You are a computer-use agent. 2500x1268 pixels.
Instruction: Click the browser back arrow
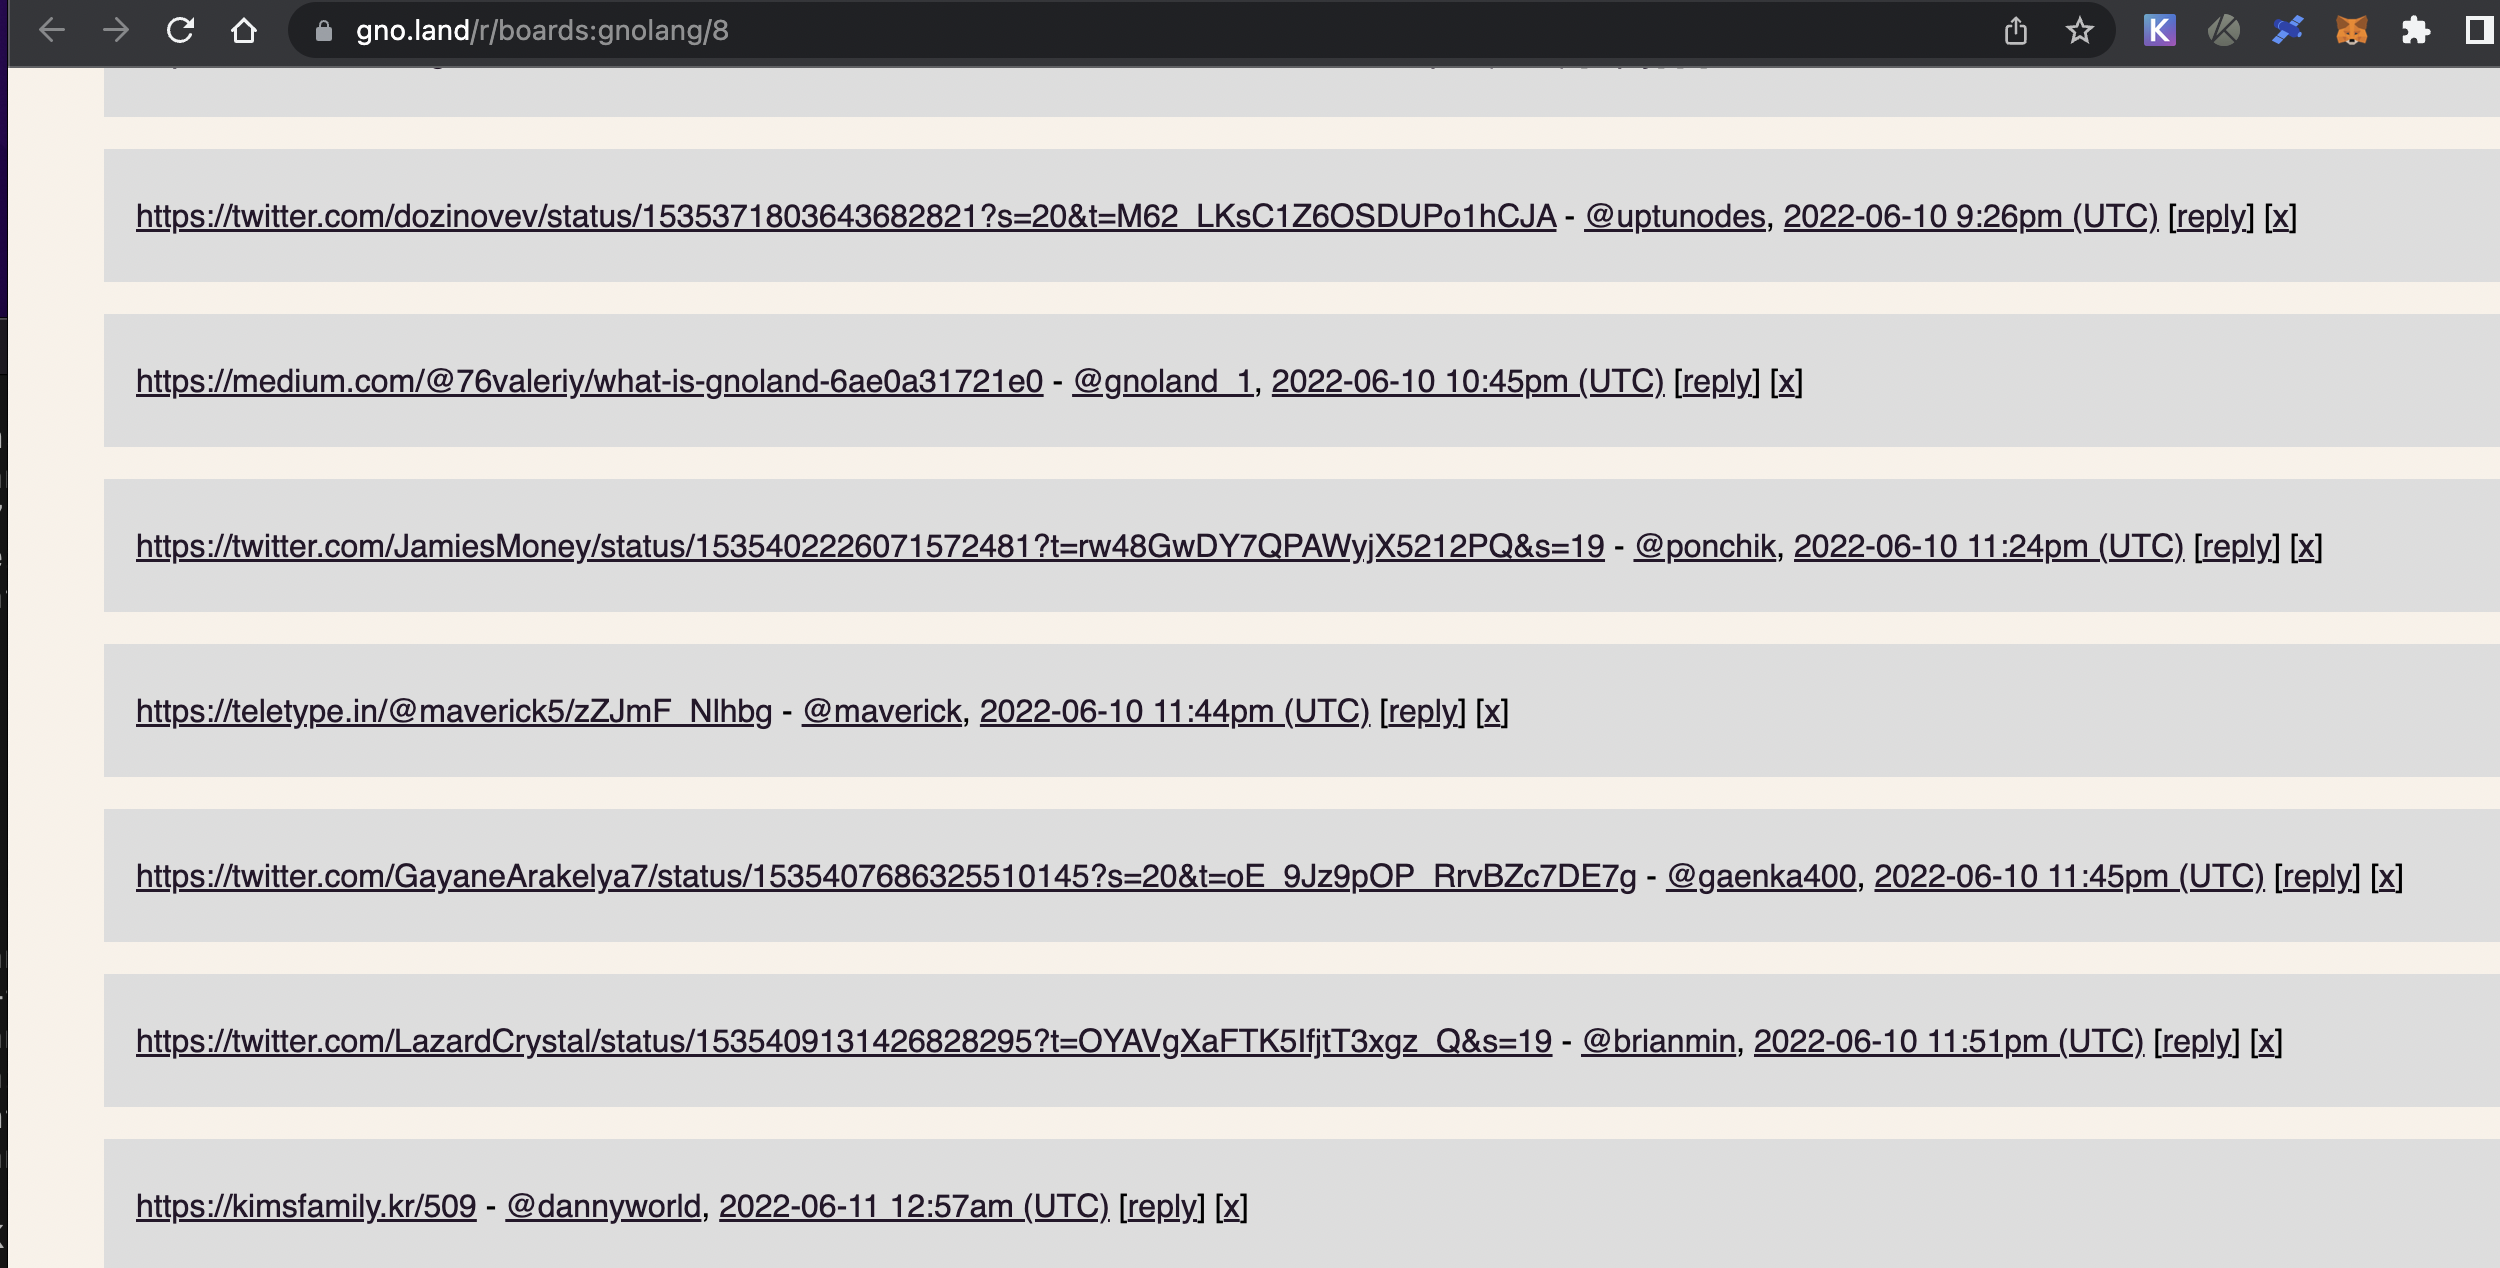pos(52,31)
